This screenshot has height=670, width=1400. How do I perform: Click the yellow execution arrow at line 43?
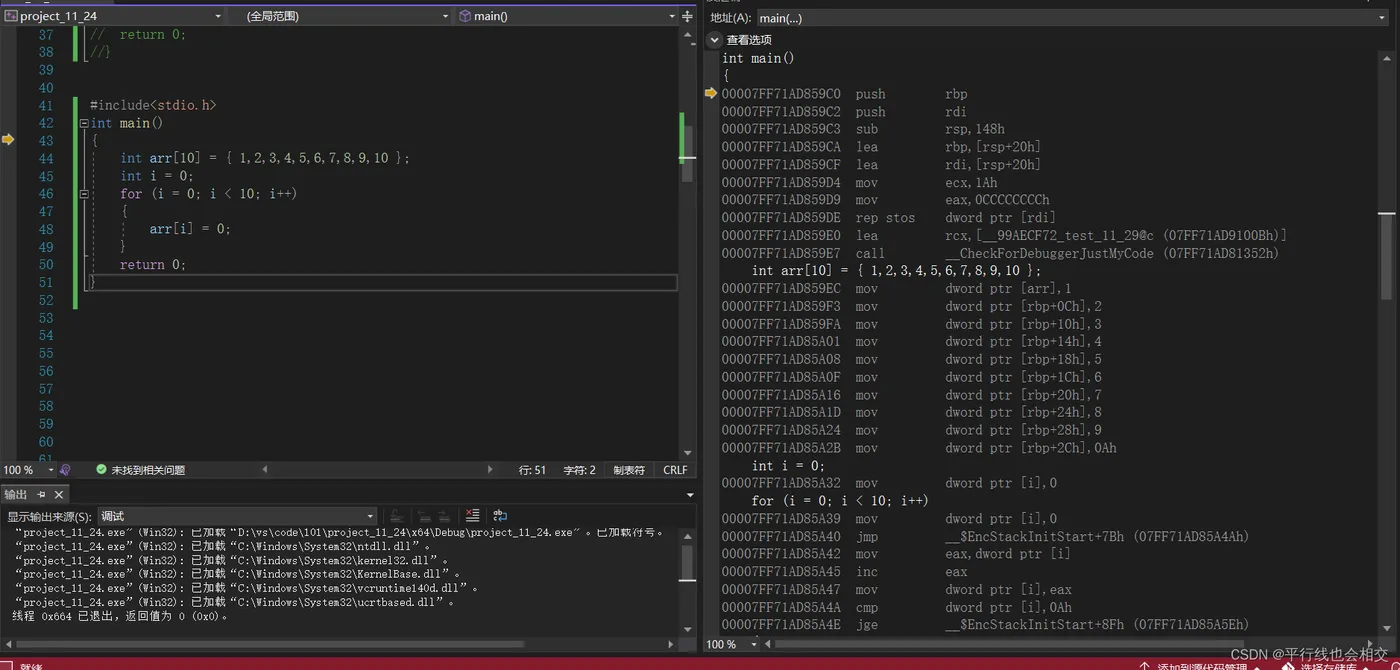[x=8, y=140]
